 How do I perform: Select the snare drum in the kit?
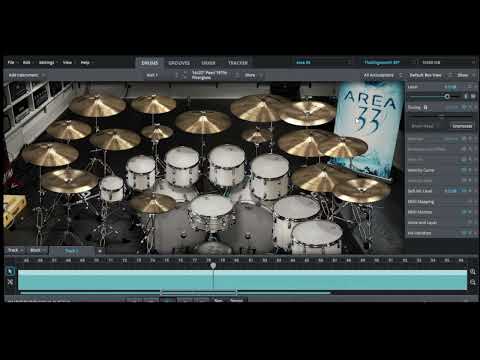click(x=211, y=213)
